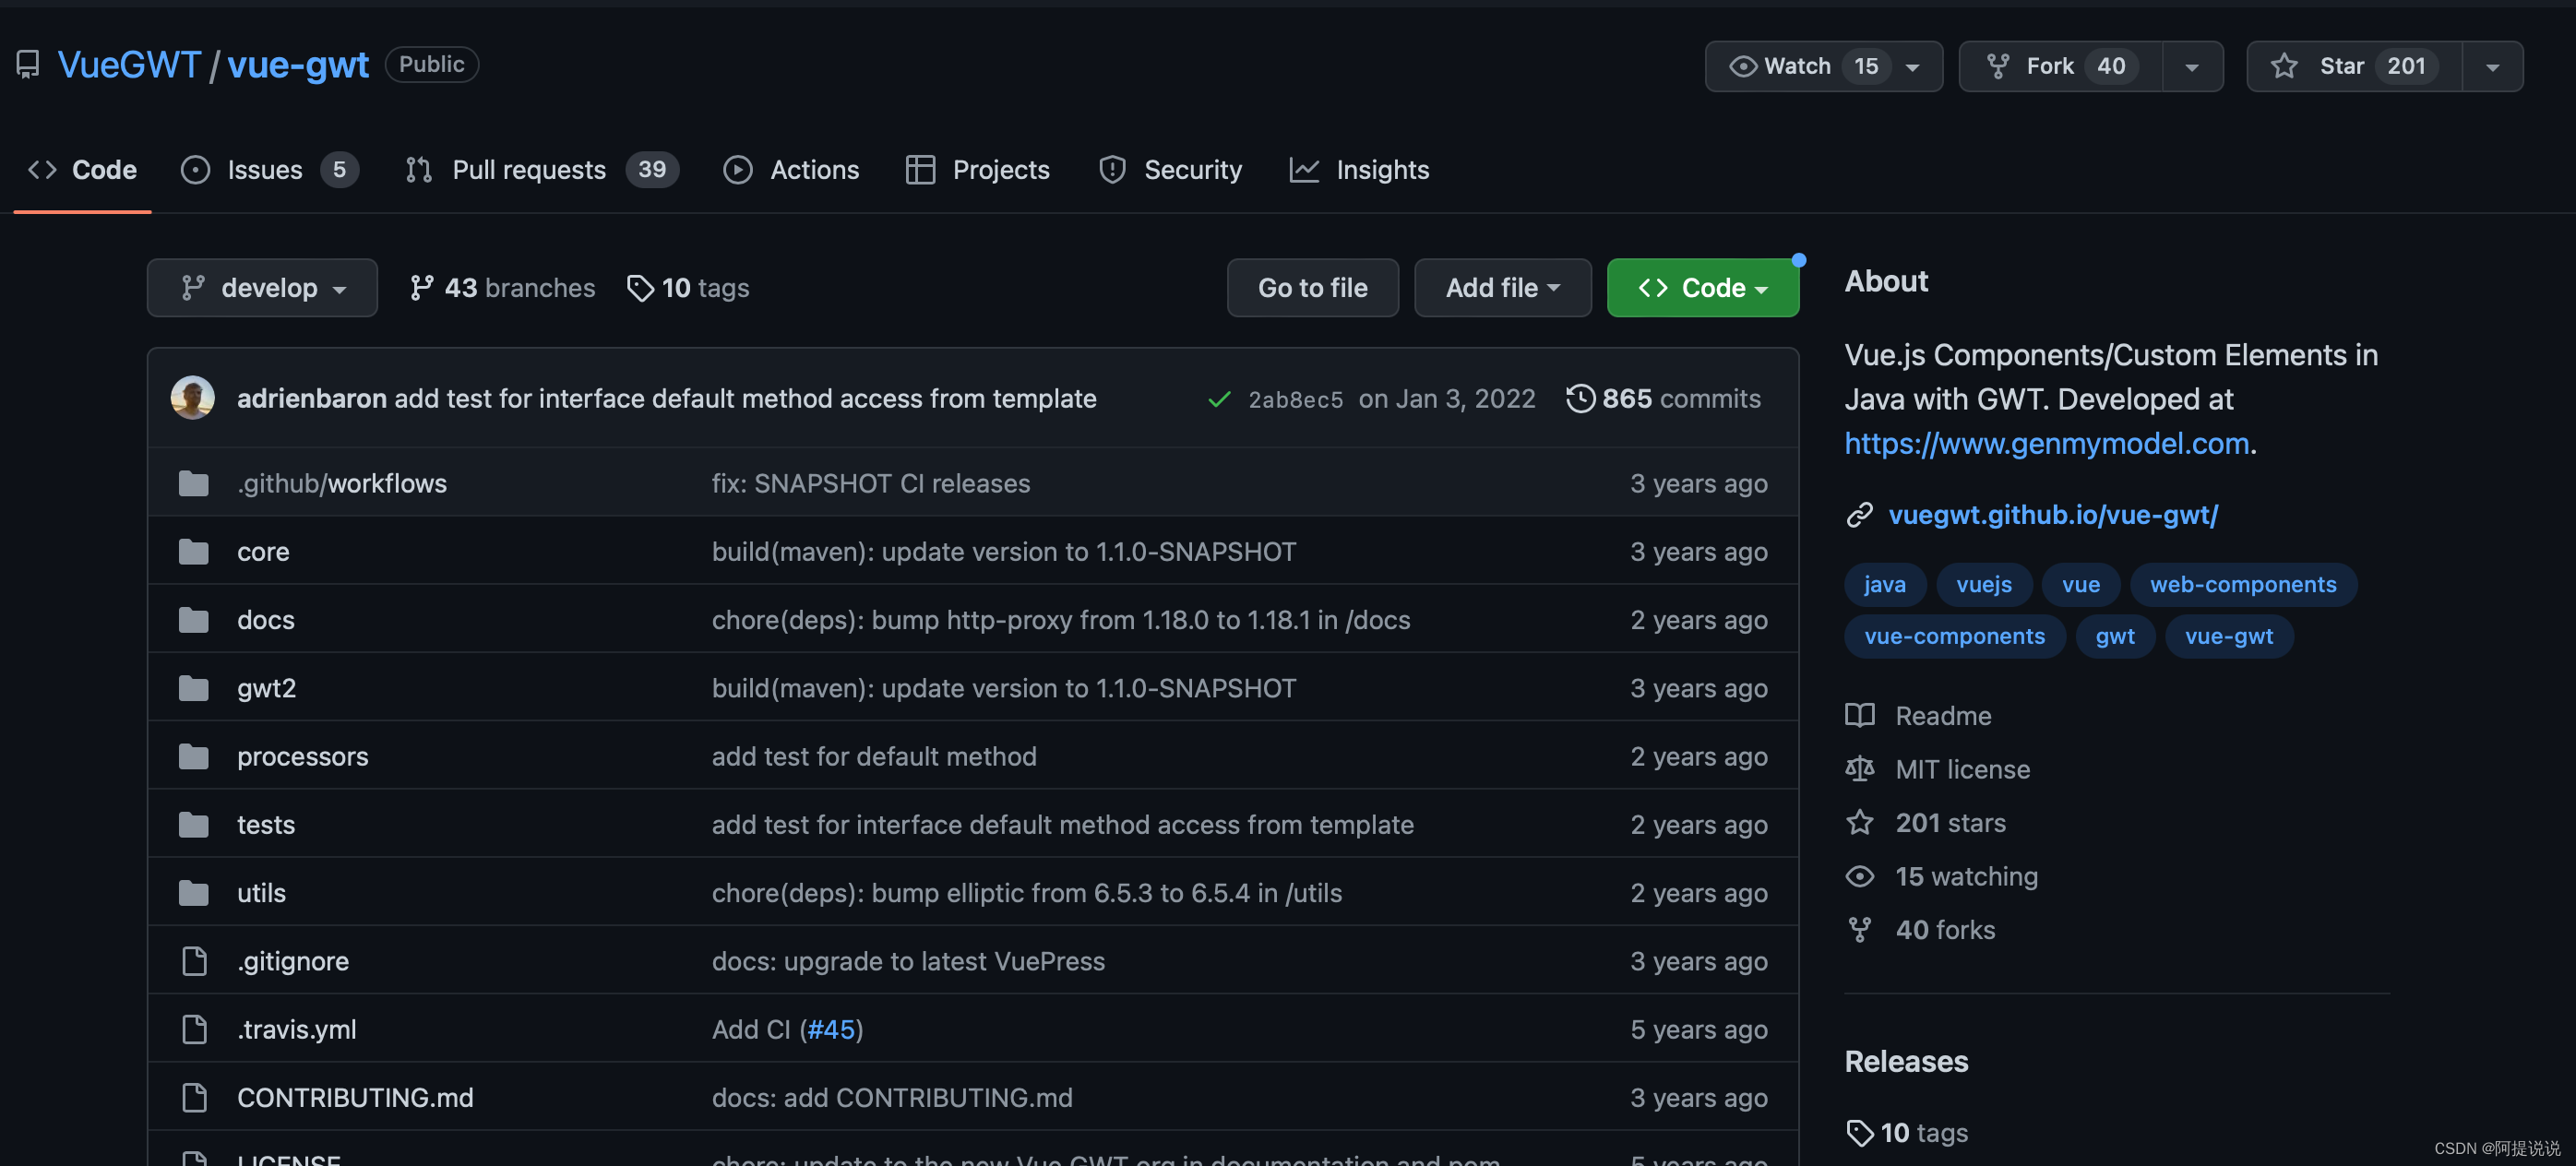Go to the Actions tab

[x=791, y=170]
